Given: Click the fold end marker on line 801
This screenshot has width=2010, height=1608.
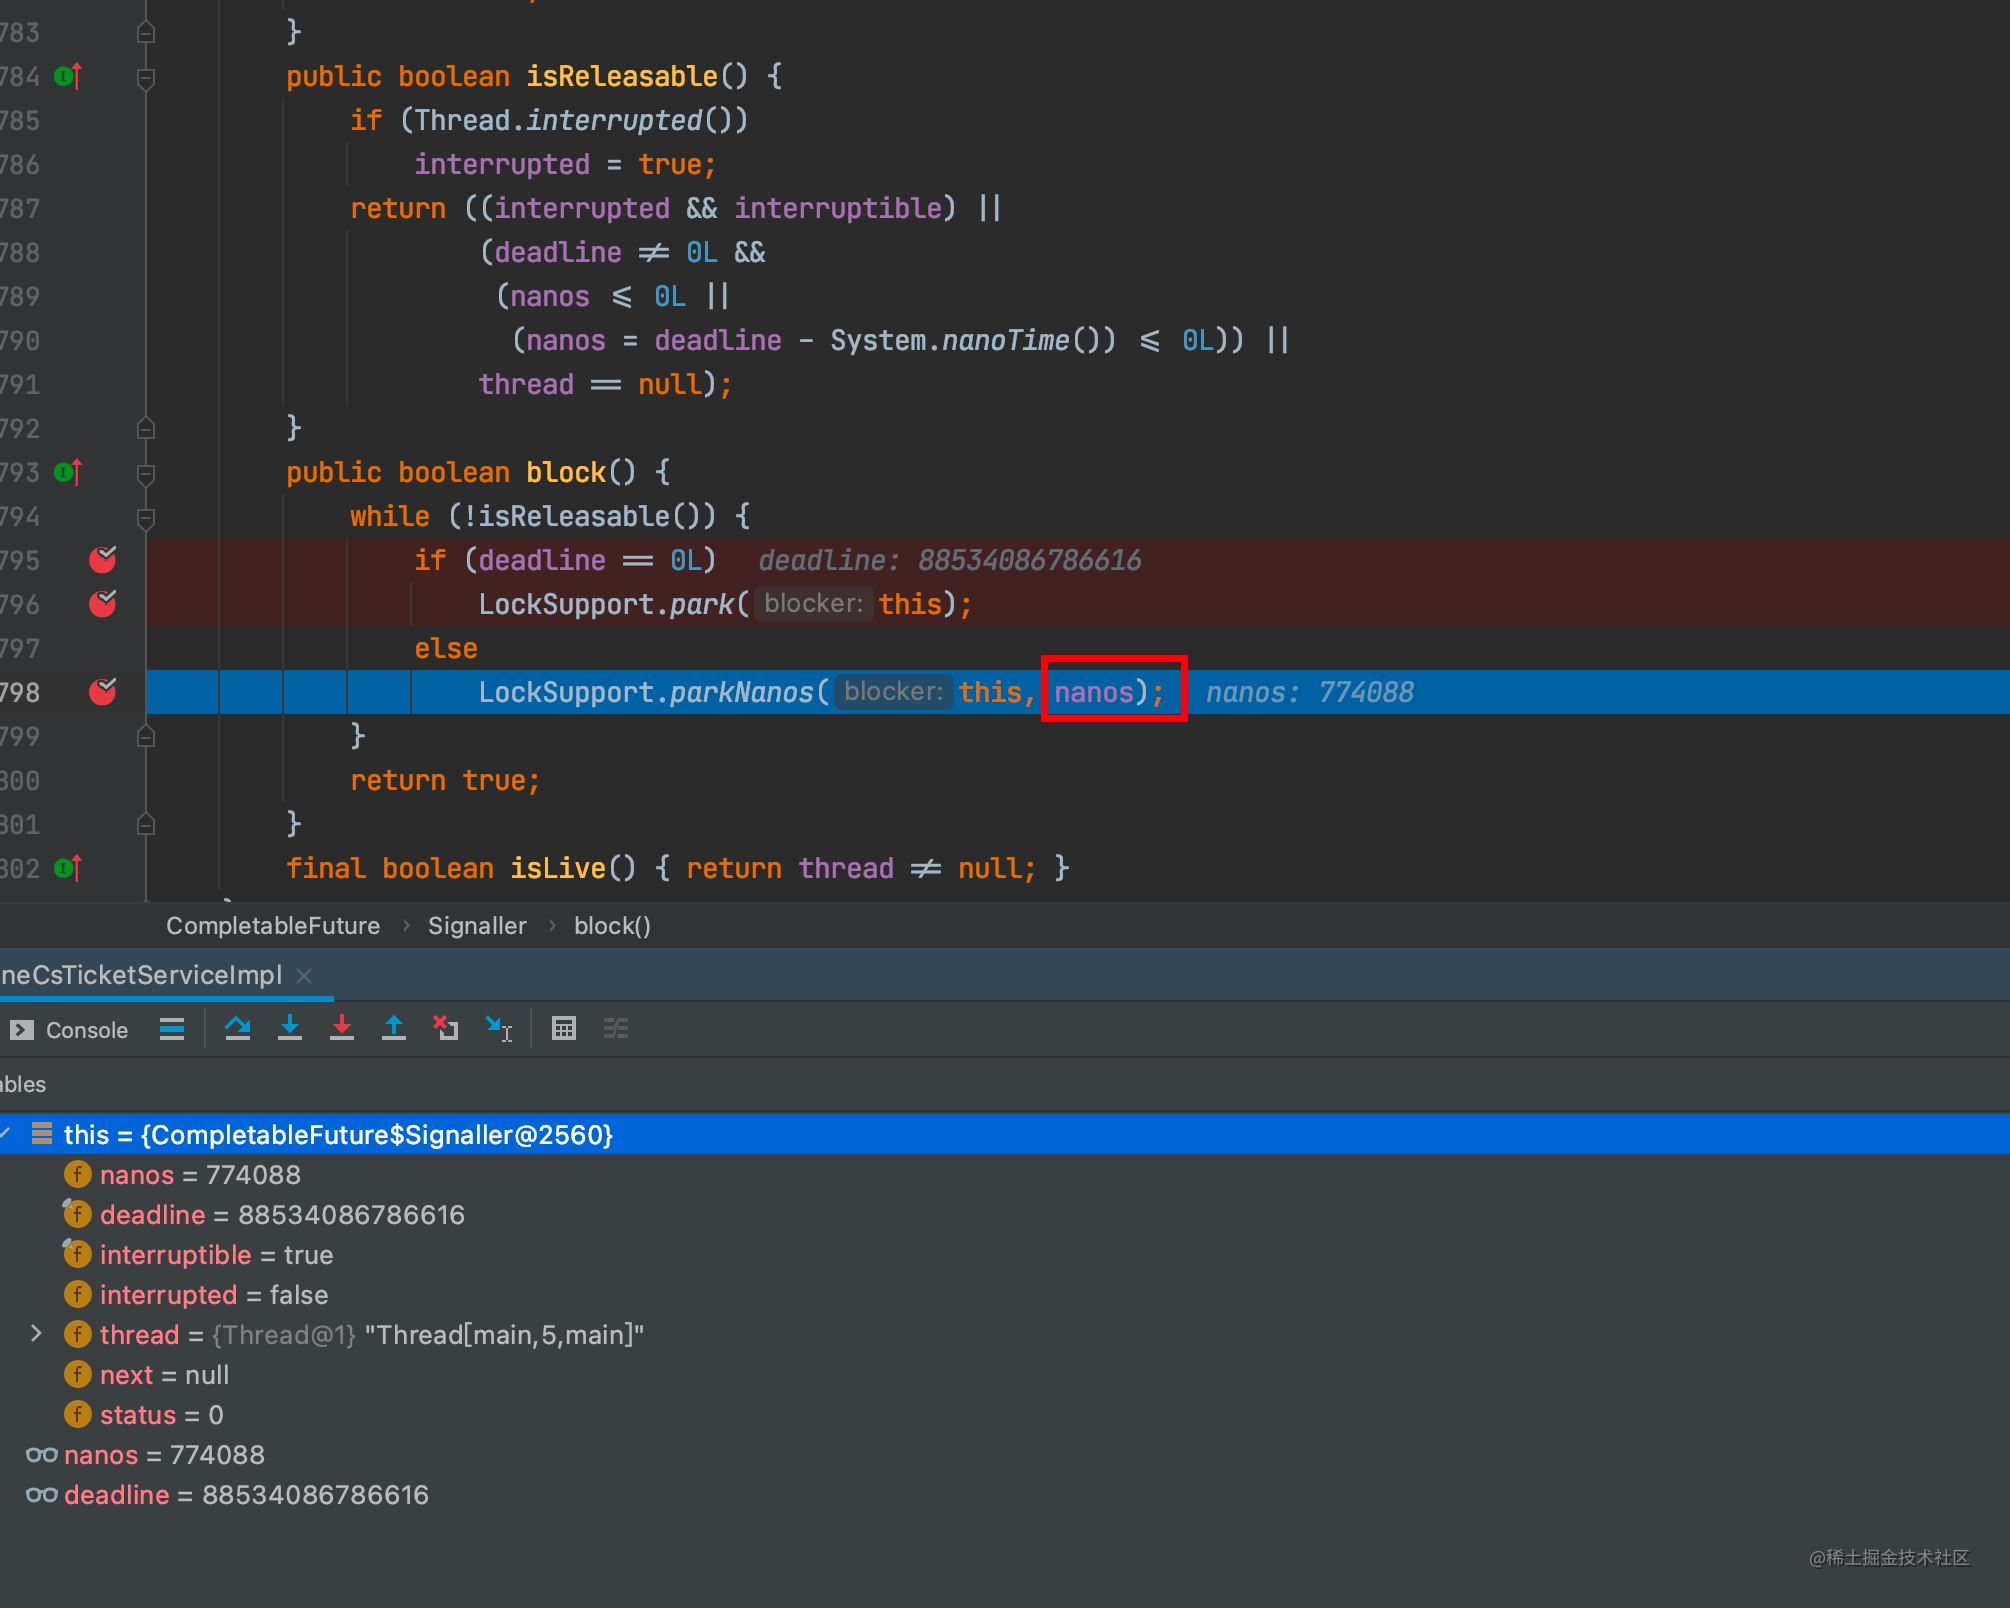Looking at the screenshot, I should pyautogui.click(x=146, y=824).
